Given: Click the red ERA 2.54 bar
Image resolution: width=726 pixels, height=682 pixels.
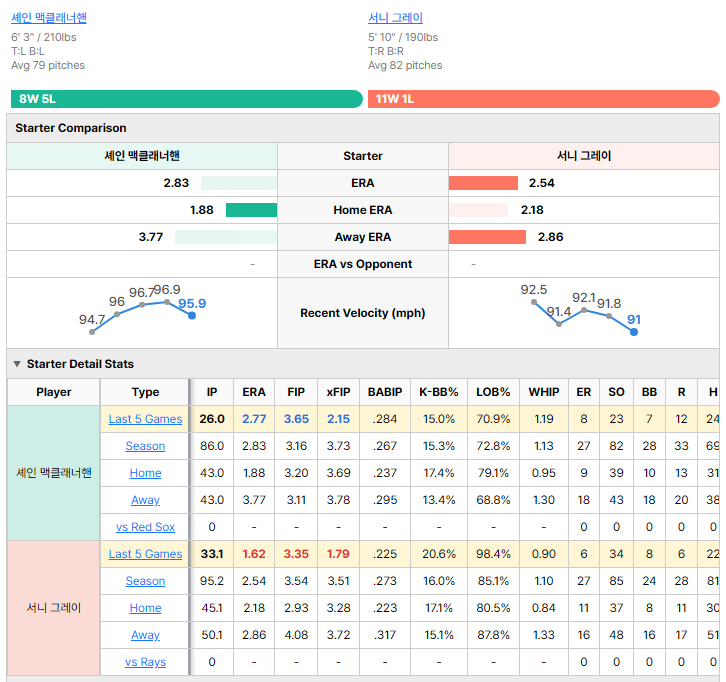Looking at the screenshot, I should pyautogui.click(x=483, y=183).
